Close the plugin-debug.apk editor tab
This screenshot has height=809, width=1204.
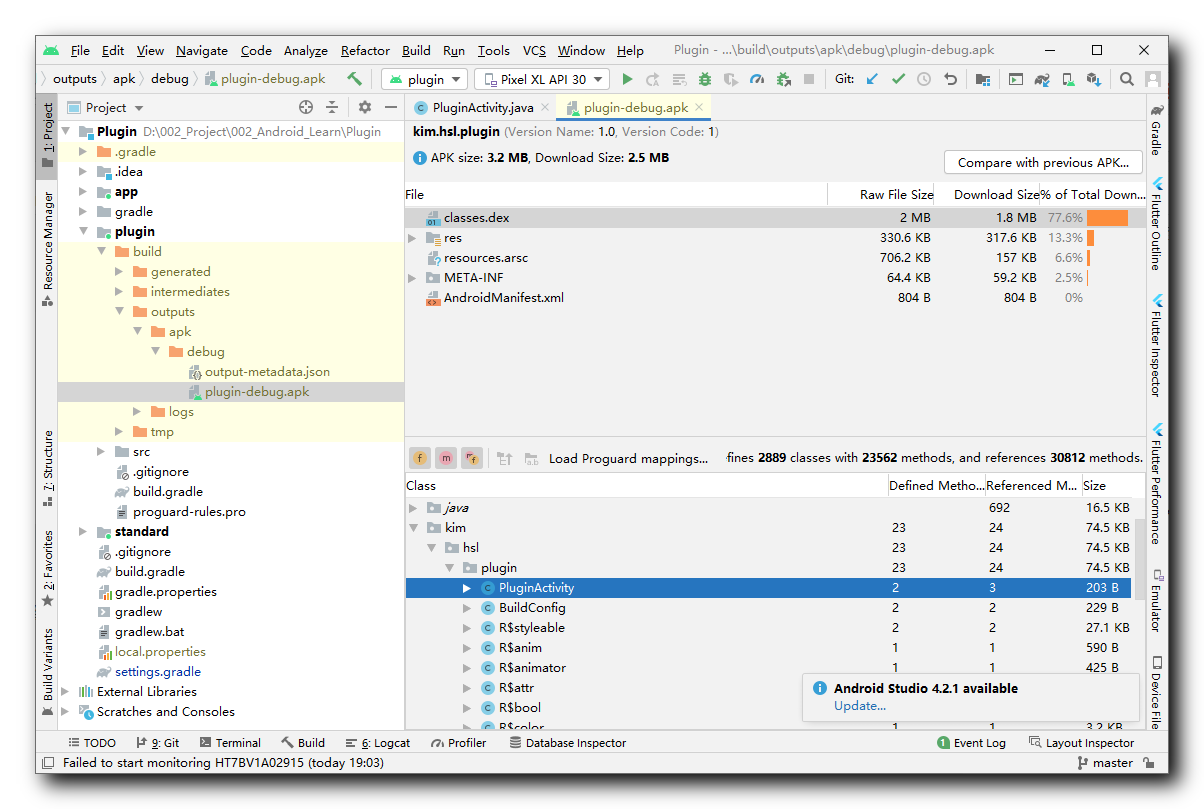pos(699,107)
